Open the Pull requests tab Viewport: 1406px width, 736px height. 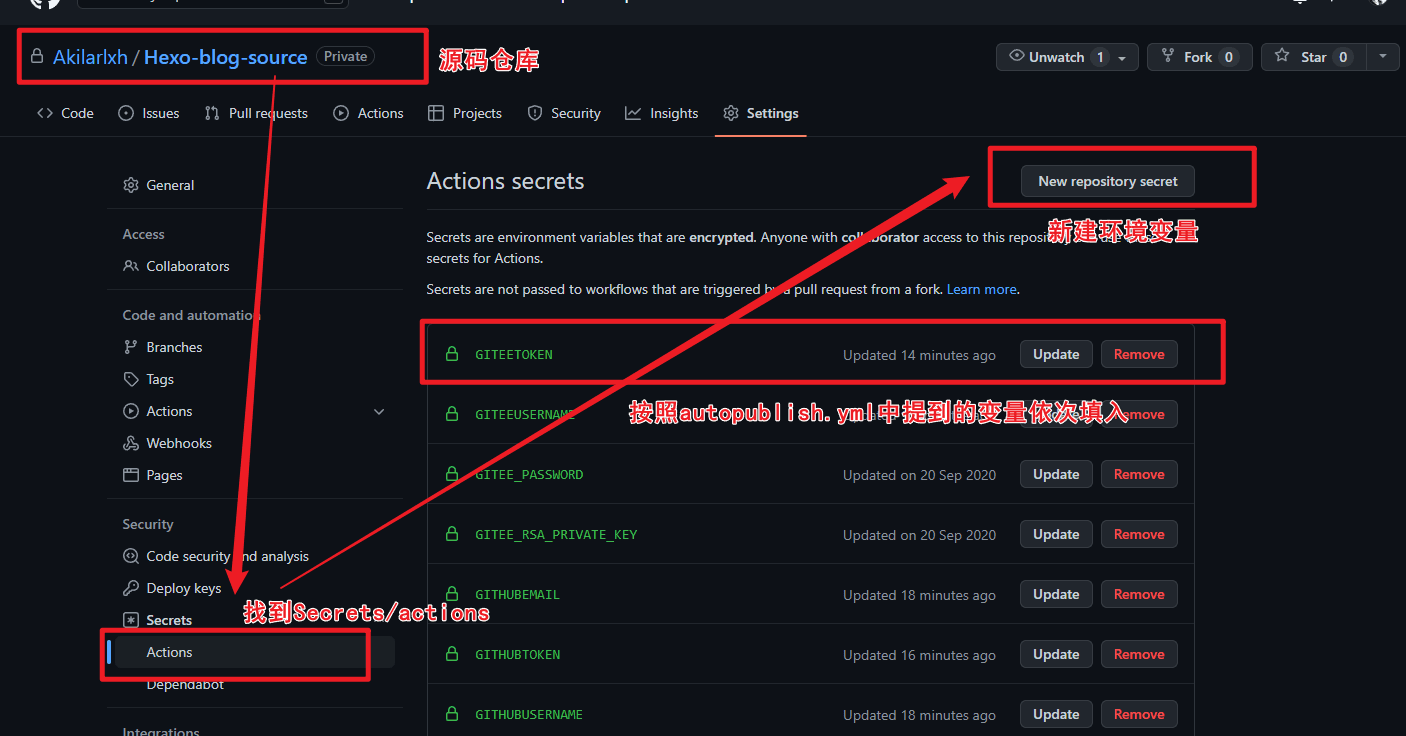[x=256, y=113]
